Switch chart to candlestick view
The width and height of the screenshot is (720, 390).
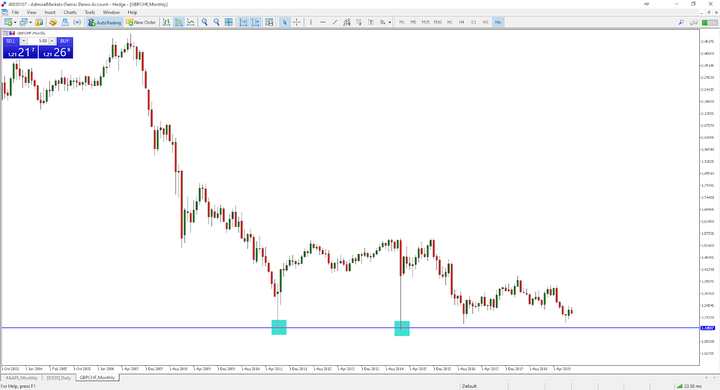pos(179,22)
